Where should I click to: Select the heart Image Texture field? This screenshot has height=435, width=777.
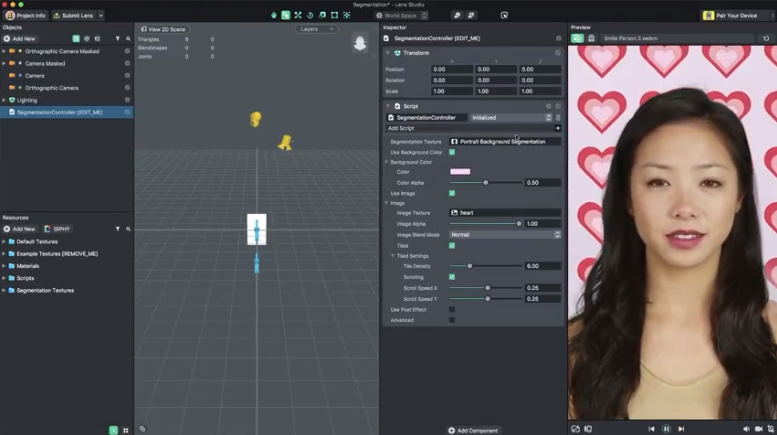pos(505,213)
